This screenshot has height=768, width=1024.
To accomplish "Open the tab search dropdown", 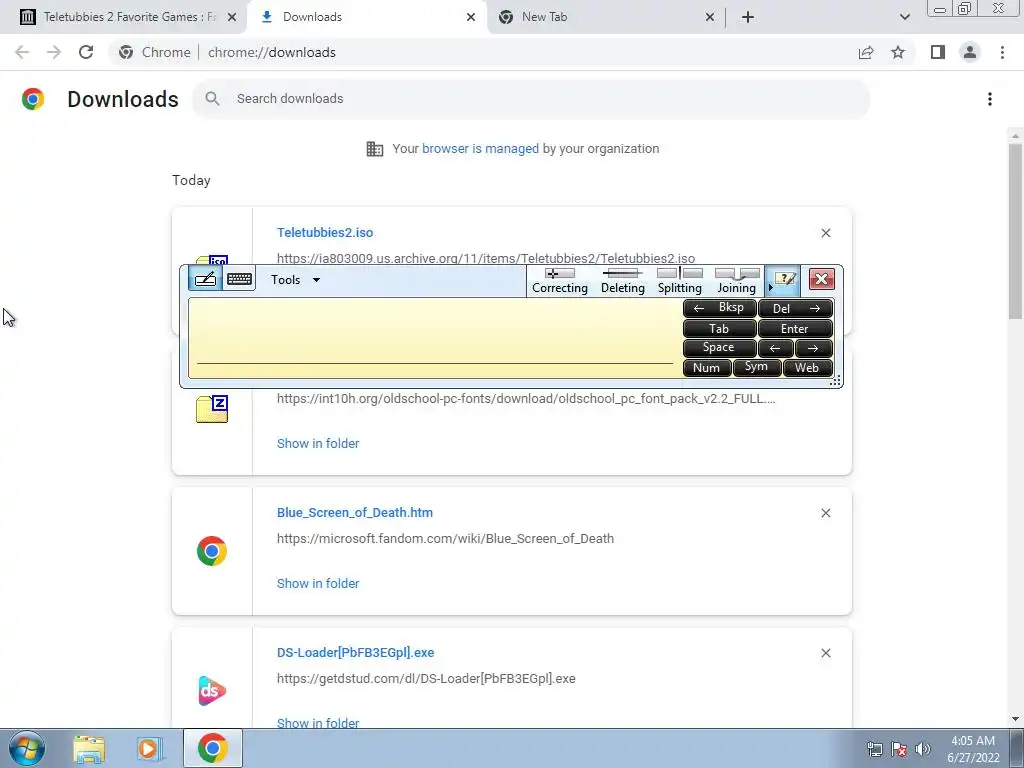I will click(x=904, y=18).
